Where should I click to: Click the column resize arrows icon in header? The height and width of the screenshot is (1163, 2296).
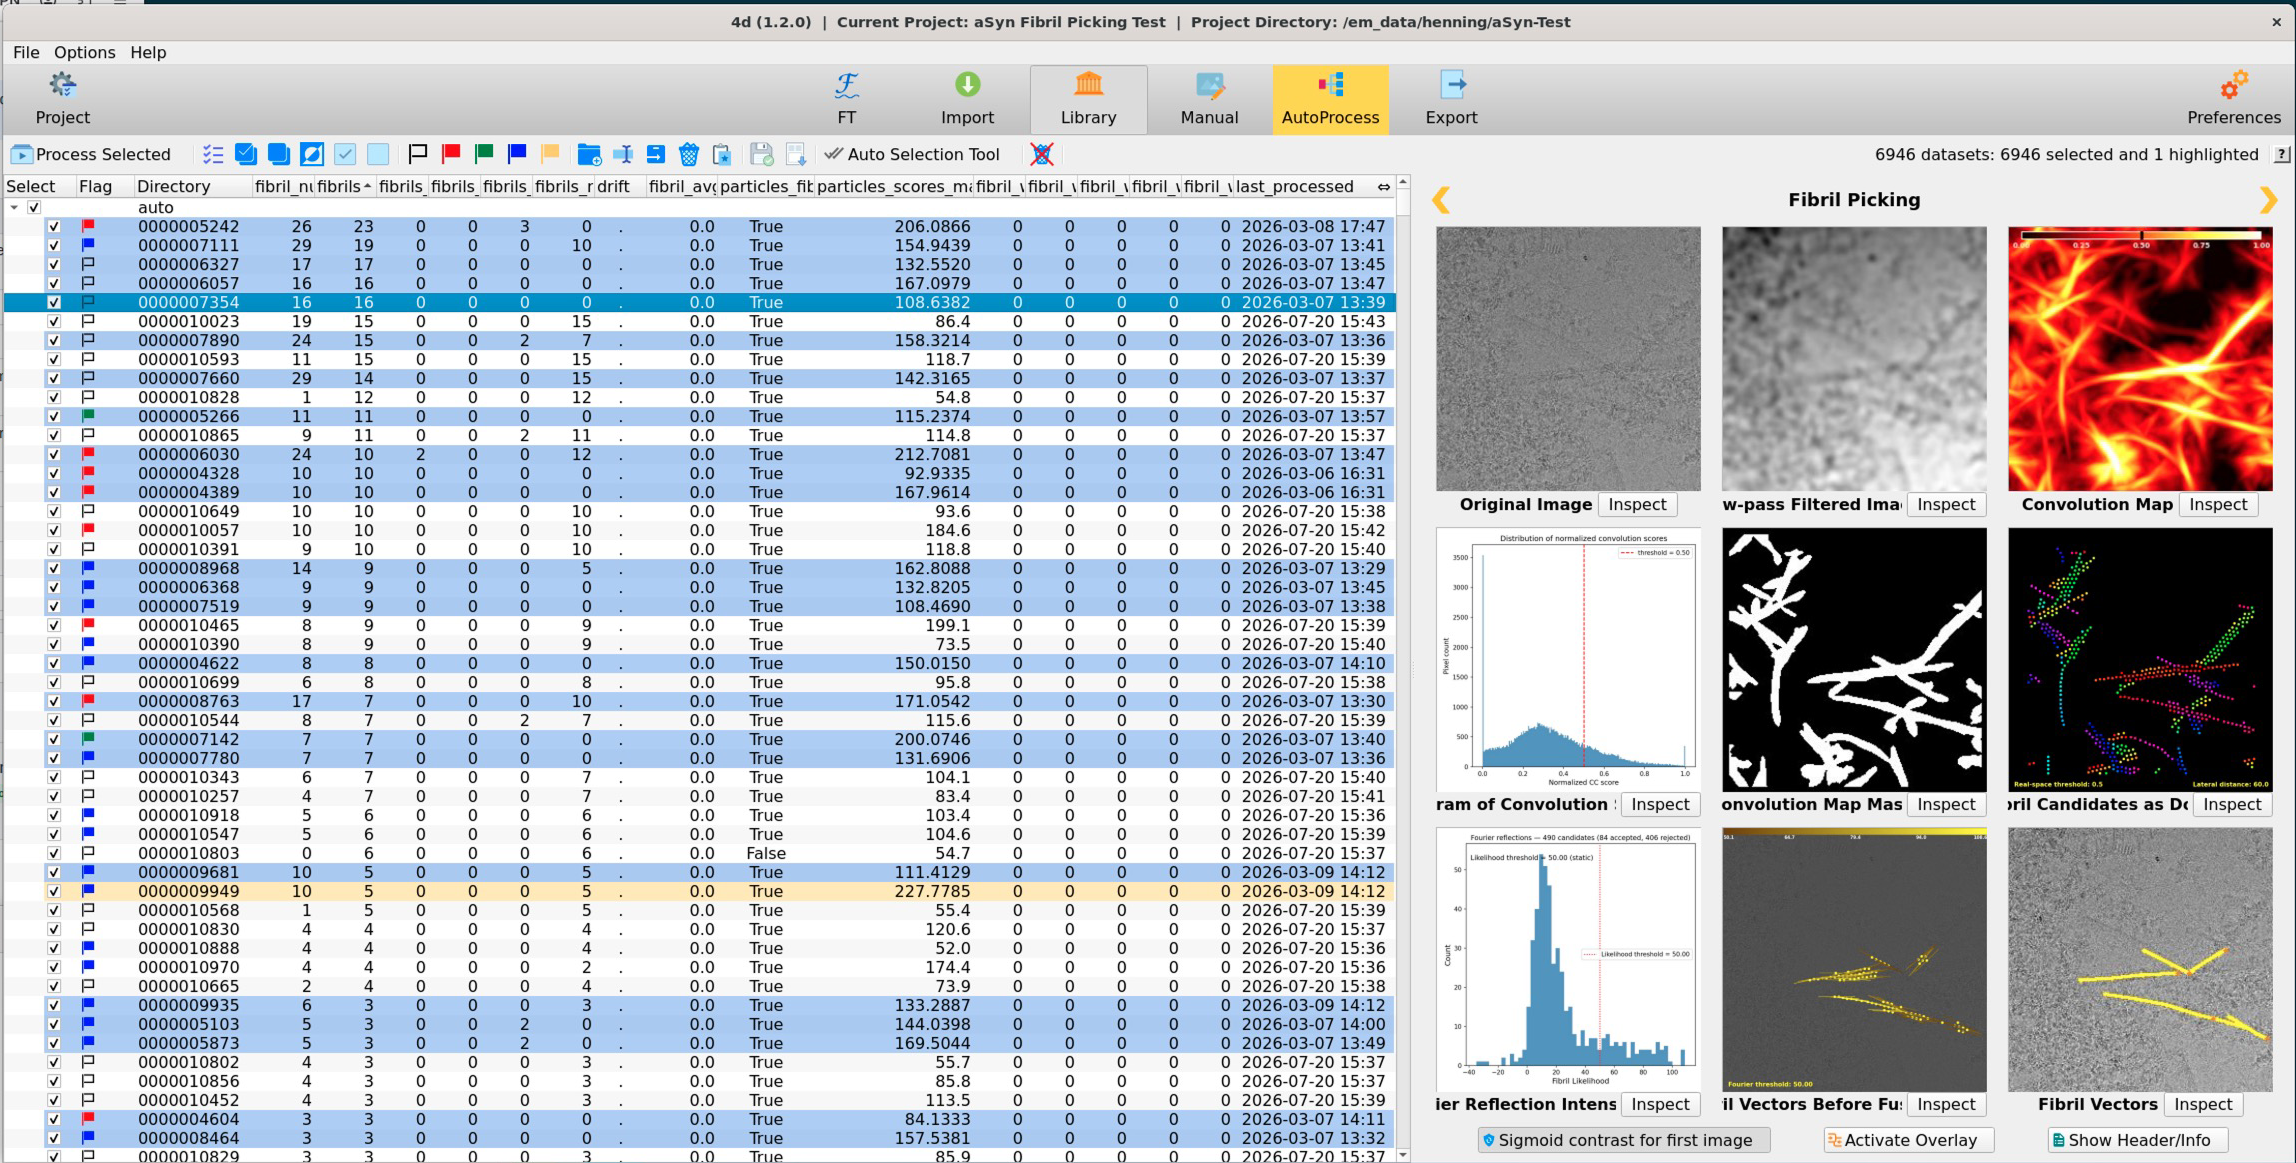coord(1383,187)
